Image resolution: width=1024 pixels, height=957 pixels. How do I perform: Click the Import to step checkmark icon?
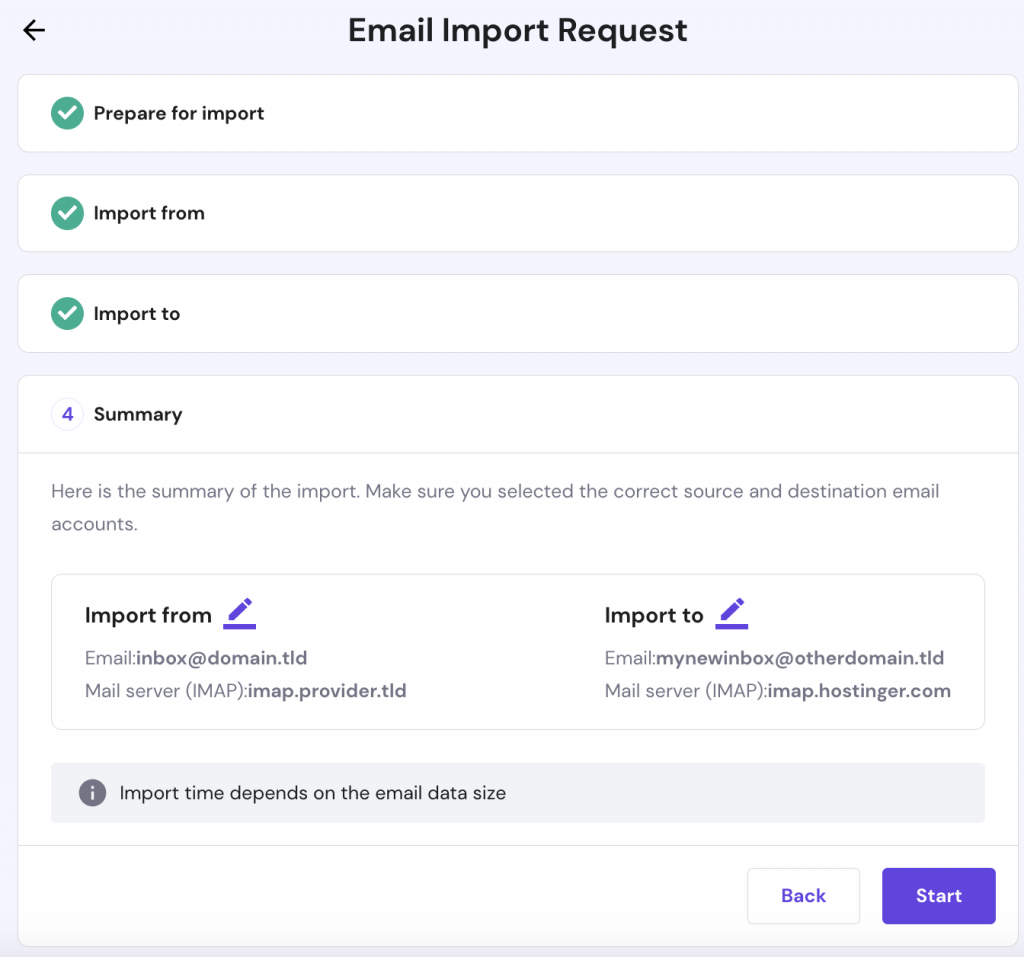(x=66, y=313)
